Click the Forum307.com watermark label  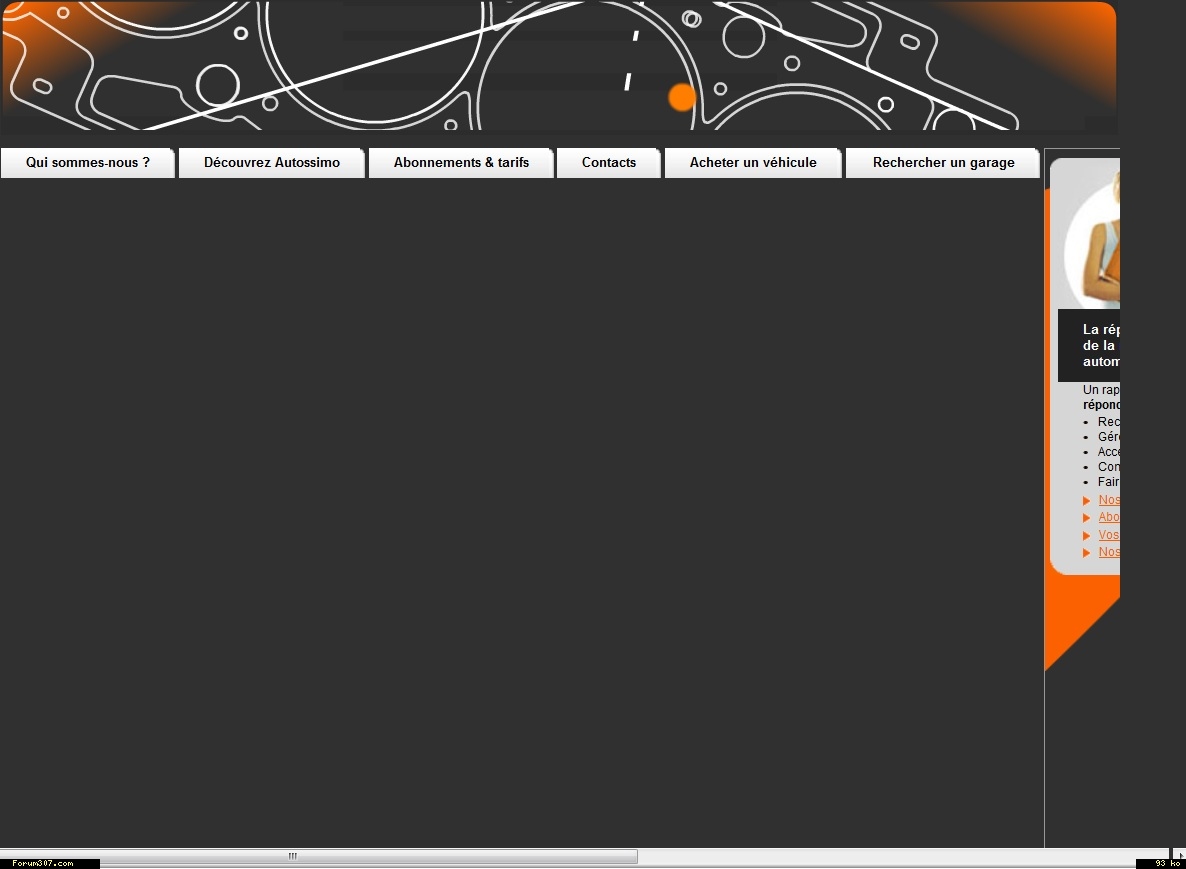(43, 863)
